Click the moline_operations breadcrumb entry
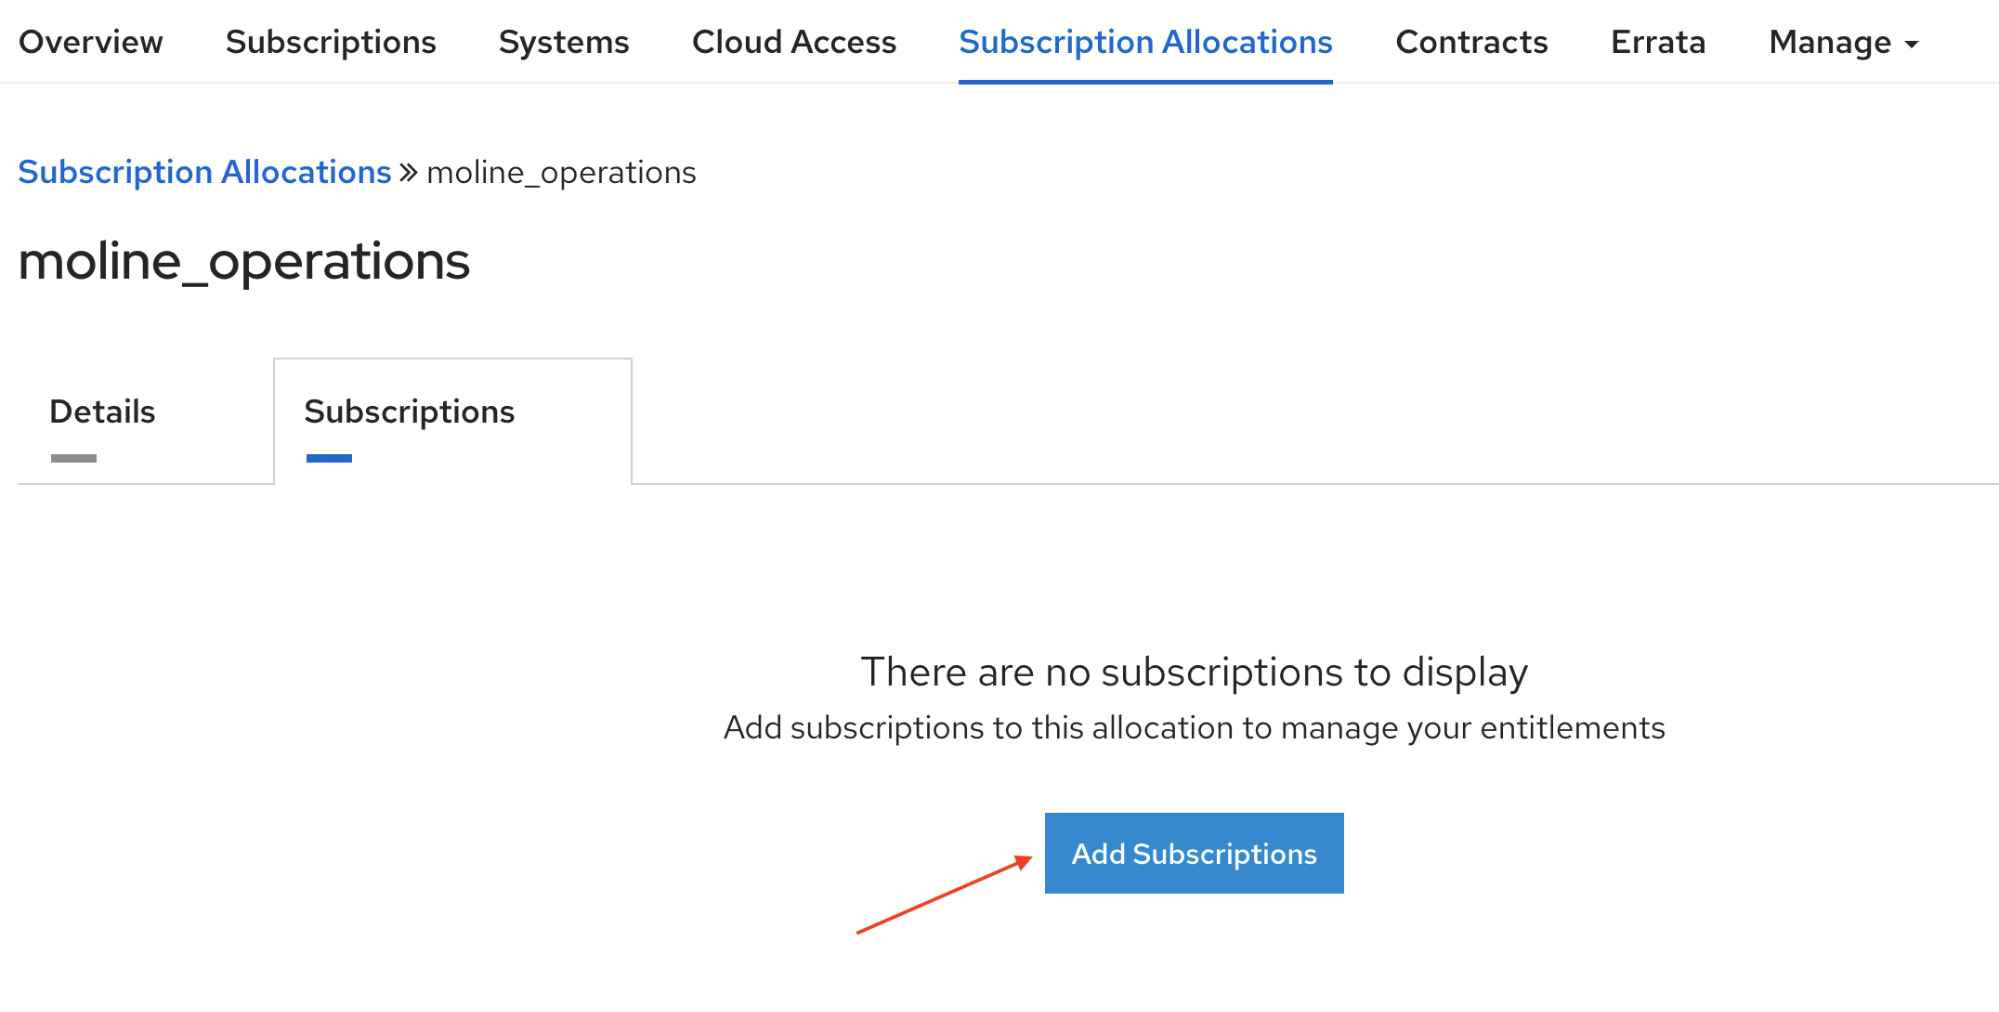 coord(561,172)
